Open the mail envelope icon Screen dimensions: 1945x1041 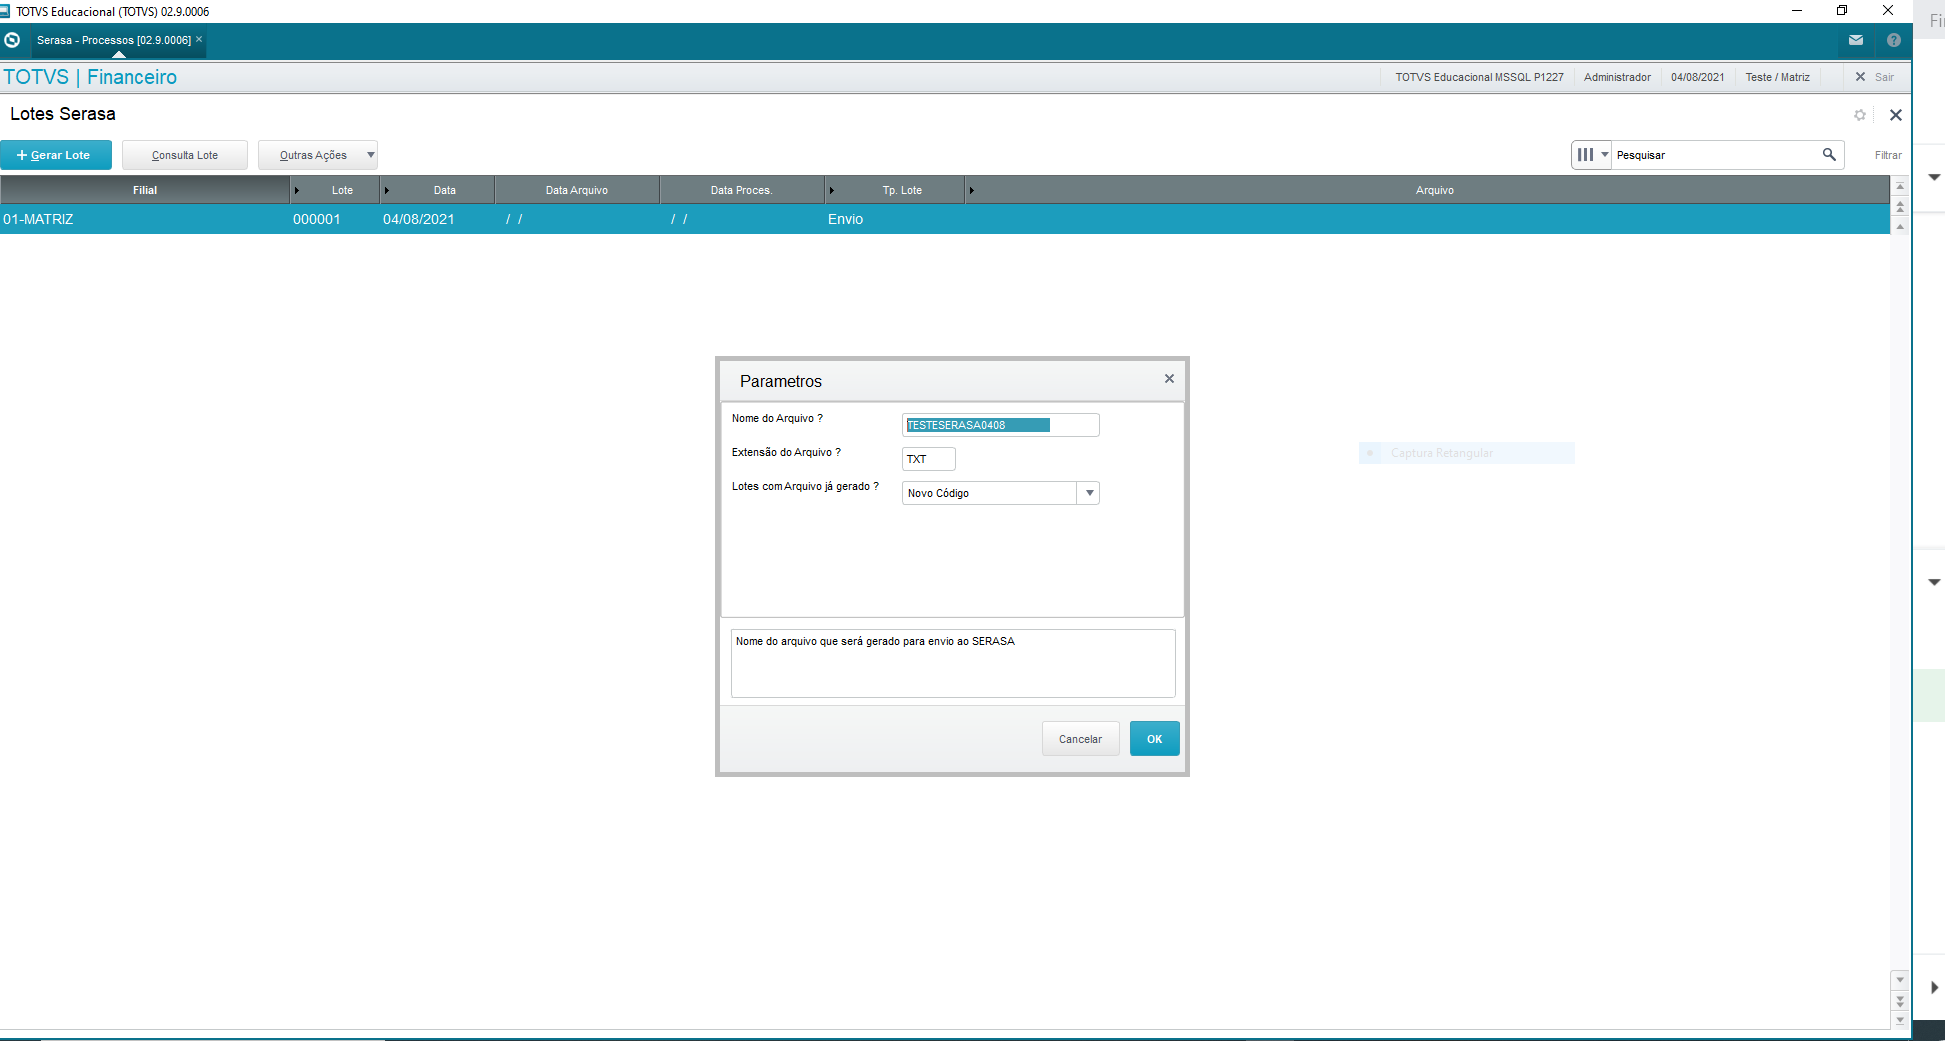1856,40
